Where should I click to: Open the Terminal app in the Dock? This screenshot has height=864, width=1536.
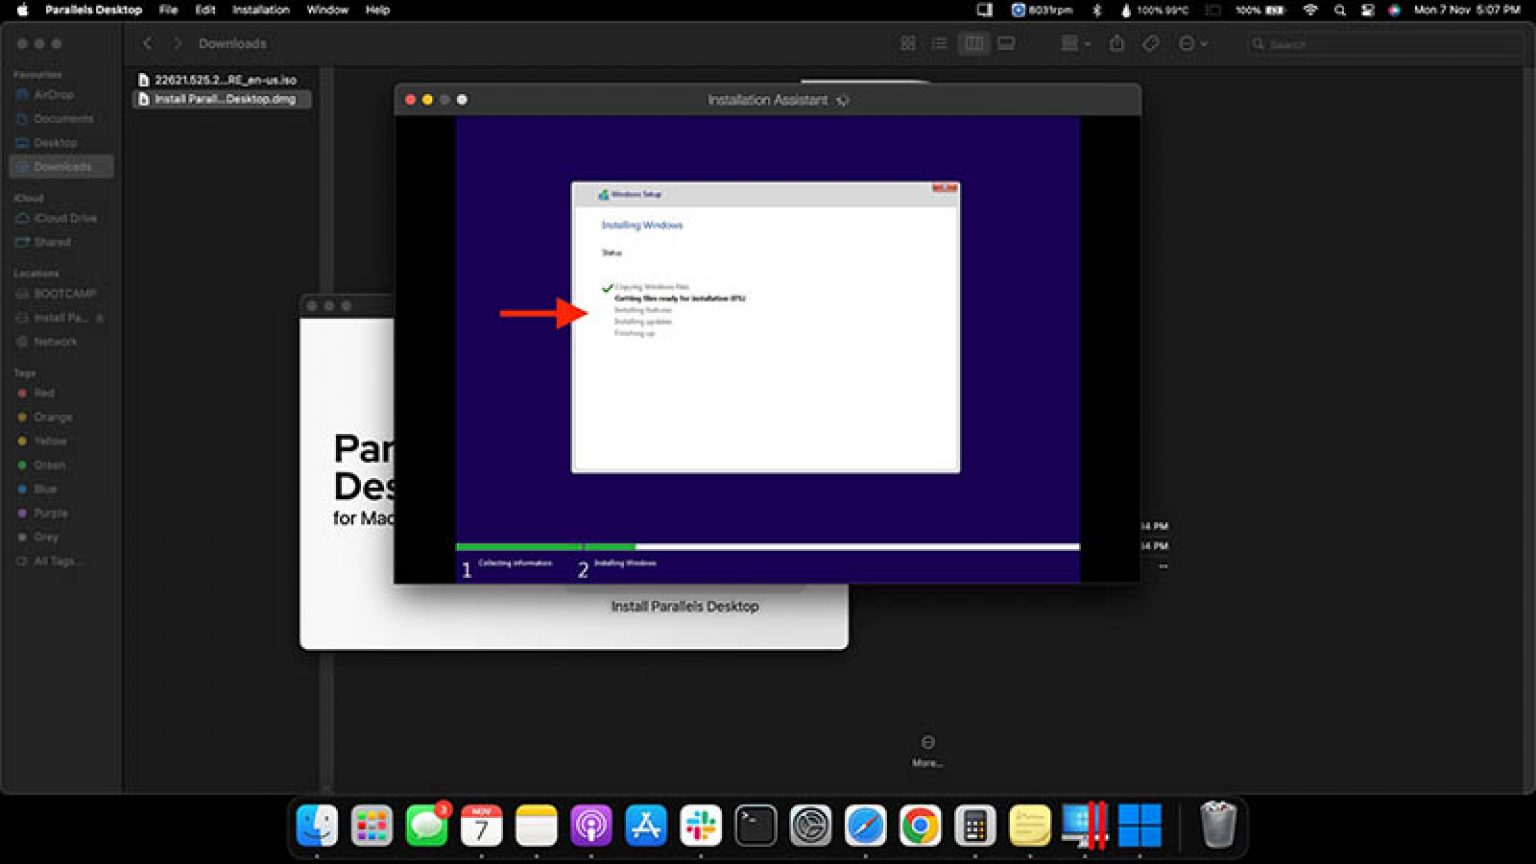point(756,826)
